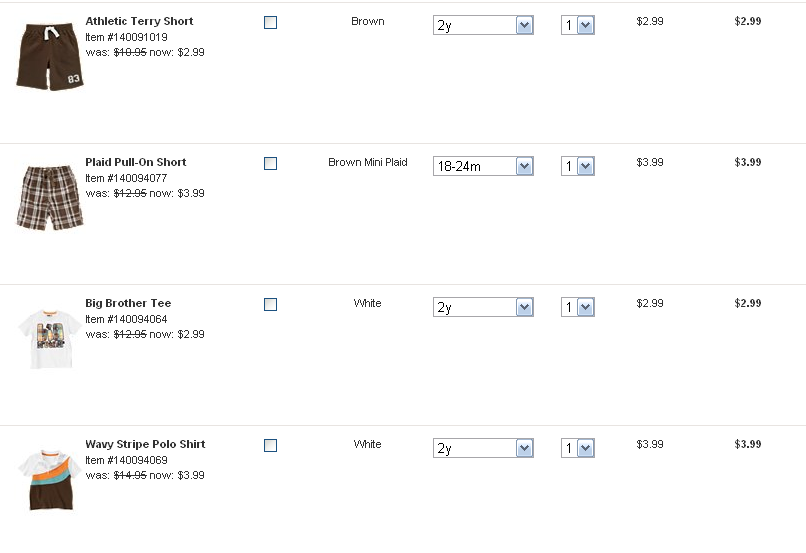Screen dimensions: 806x553
Task: Tick the Plaid Pull-On Short checkbox
Action: 270,163
